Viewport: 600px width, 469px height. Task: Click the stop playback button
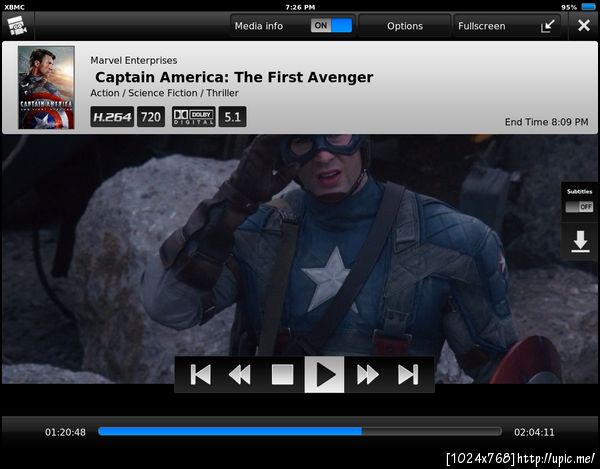[282, 375]
